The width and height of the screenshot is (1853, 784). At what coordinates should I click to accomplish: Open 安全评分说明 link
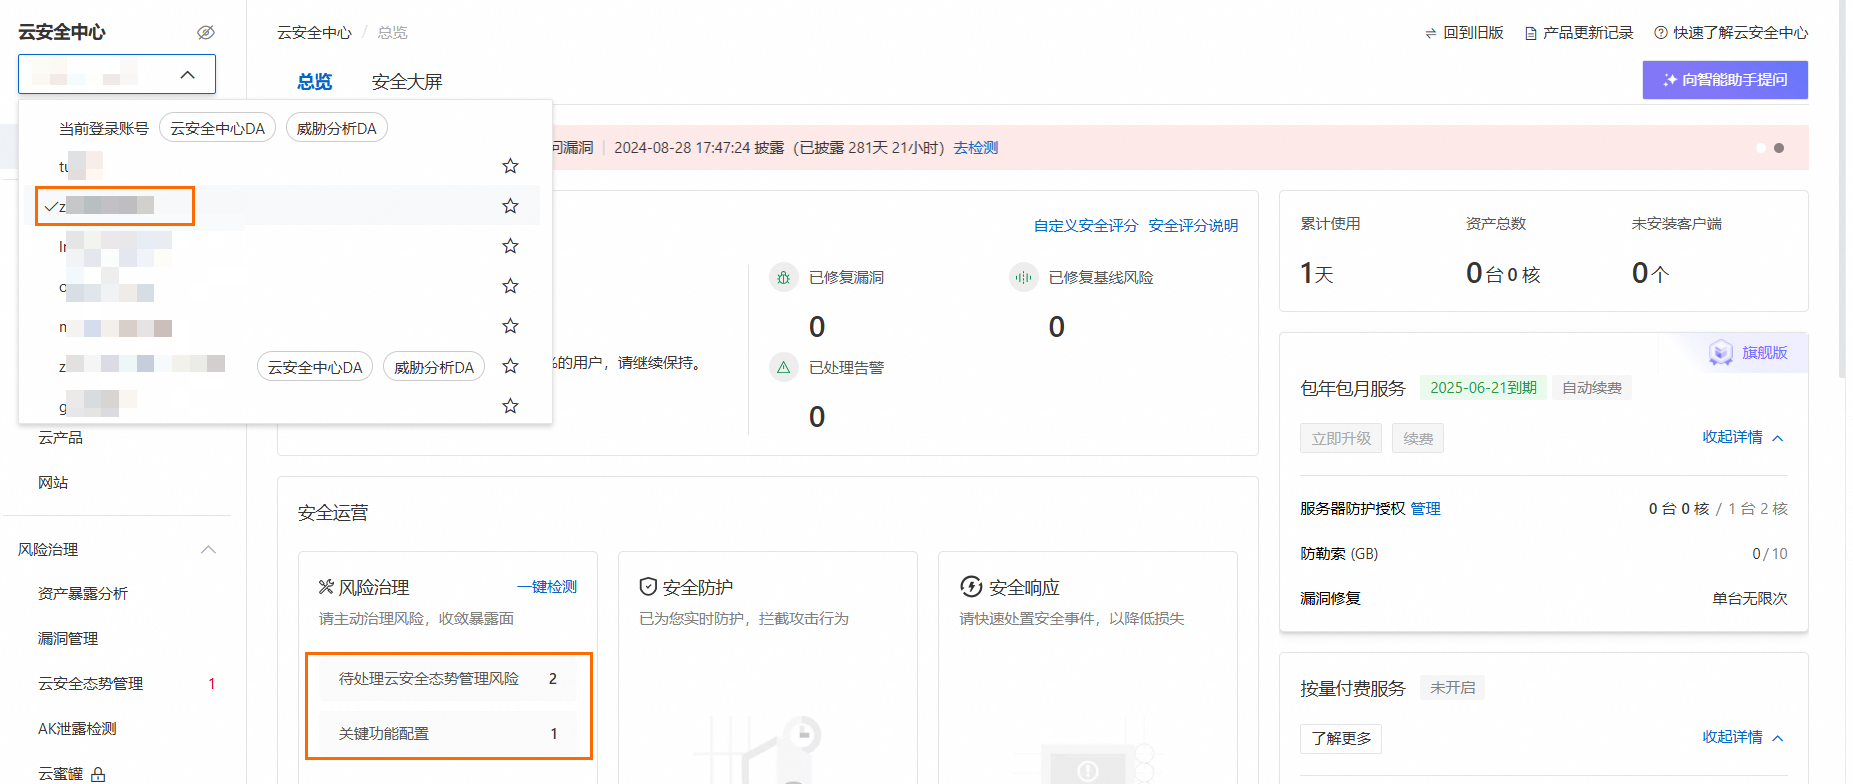tap(1193, 226)
